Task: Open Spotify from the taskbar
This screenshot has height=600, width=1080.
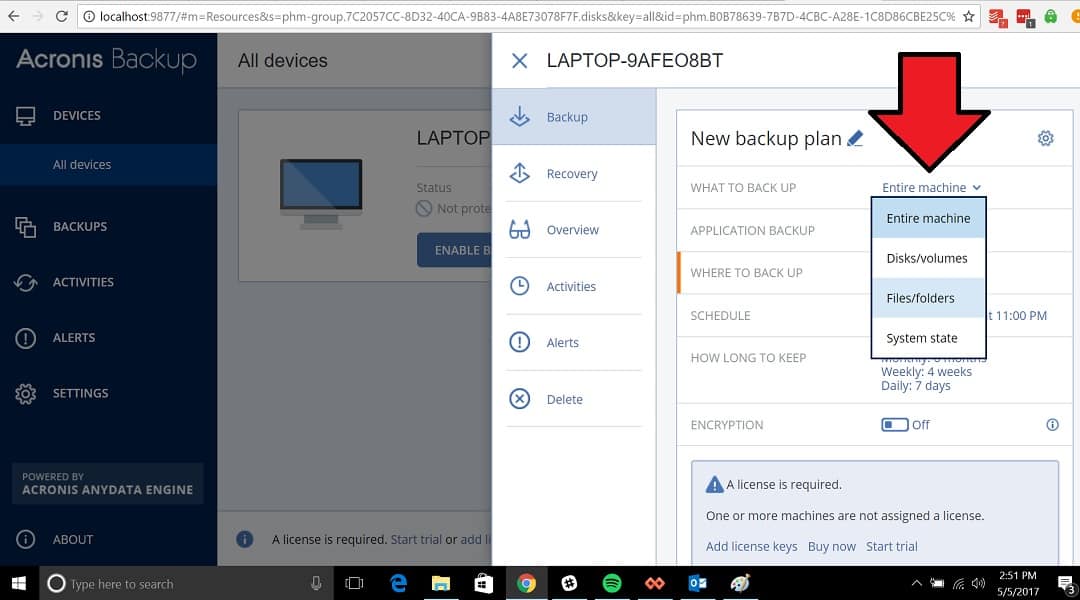Action: point(612,583)
